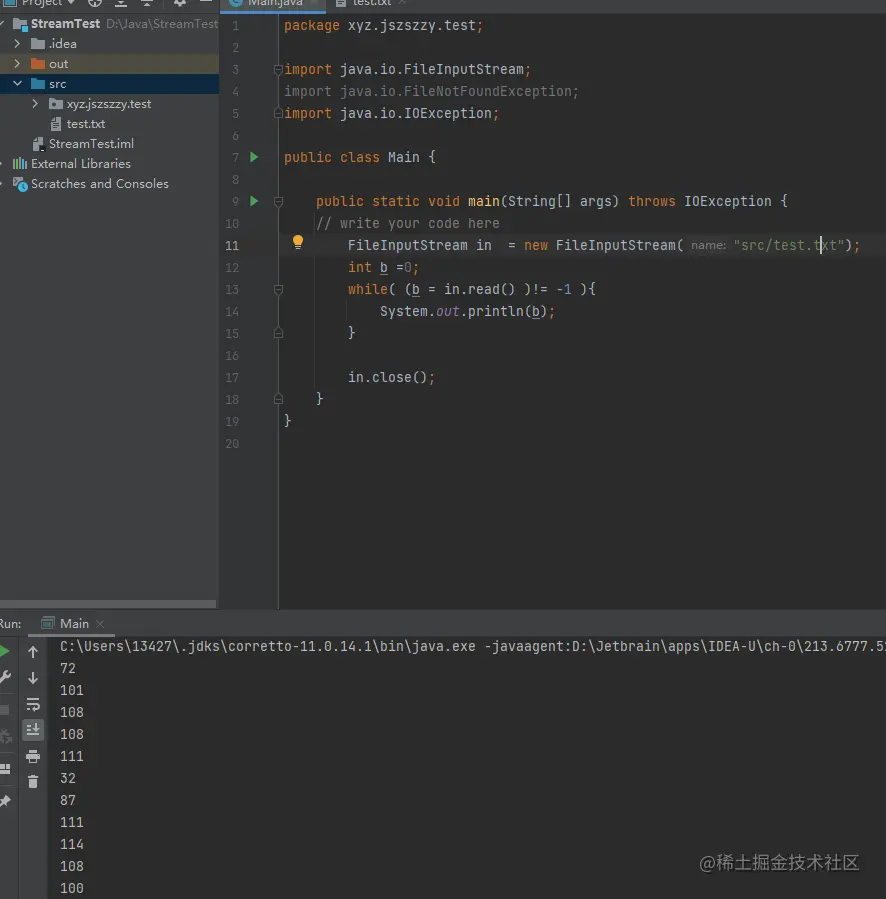The image size is (886, 899).
Task: Fold the while loop at line 13
Action: pyautogui.click(x=278, y=290)
